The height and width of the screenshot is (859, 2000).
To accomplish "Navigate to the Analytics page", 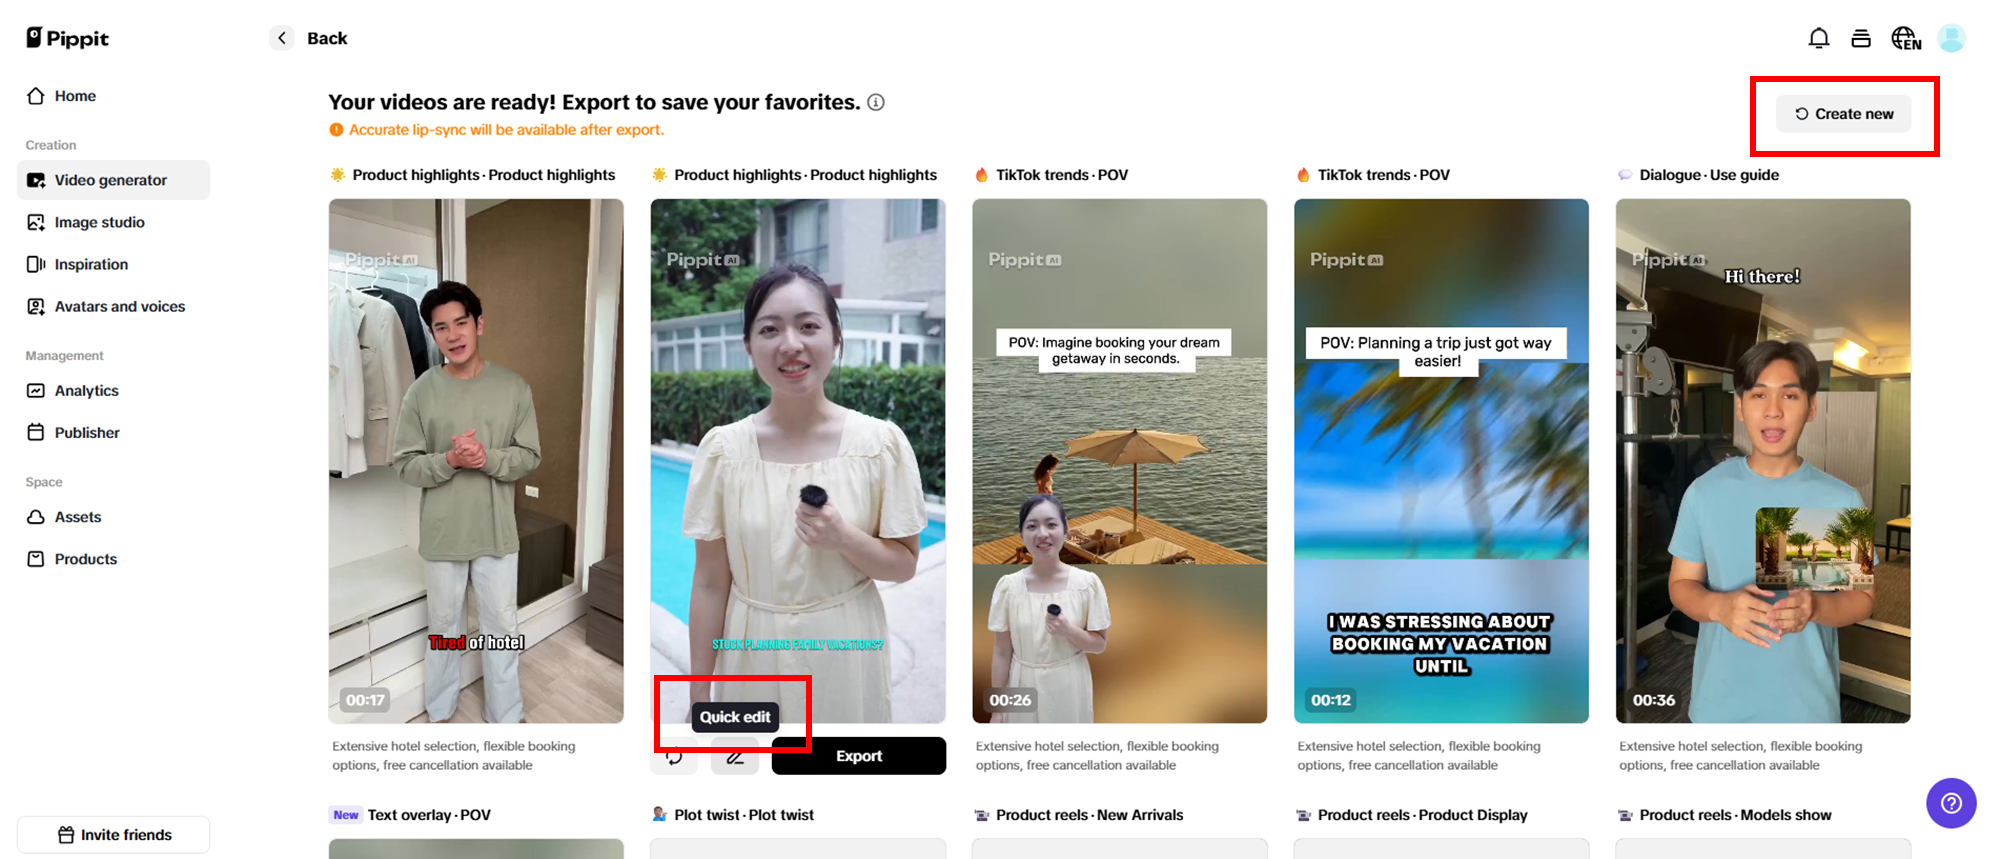I will (86, 391).
